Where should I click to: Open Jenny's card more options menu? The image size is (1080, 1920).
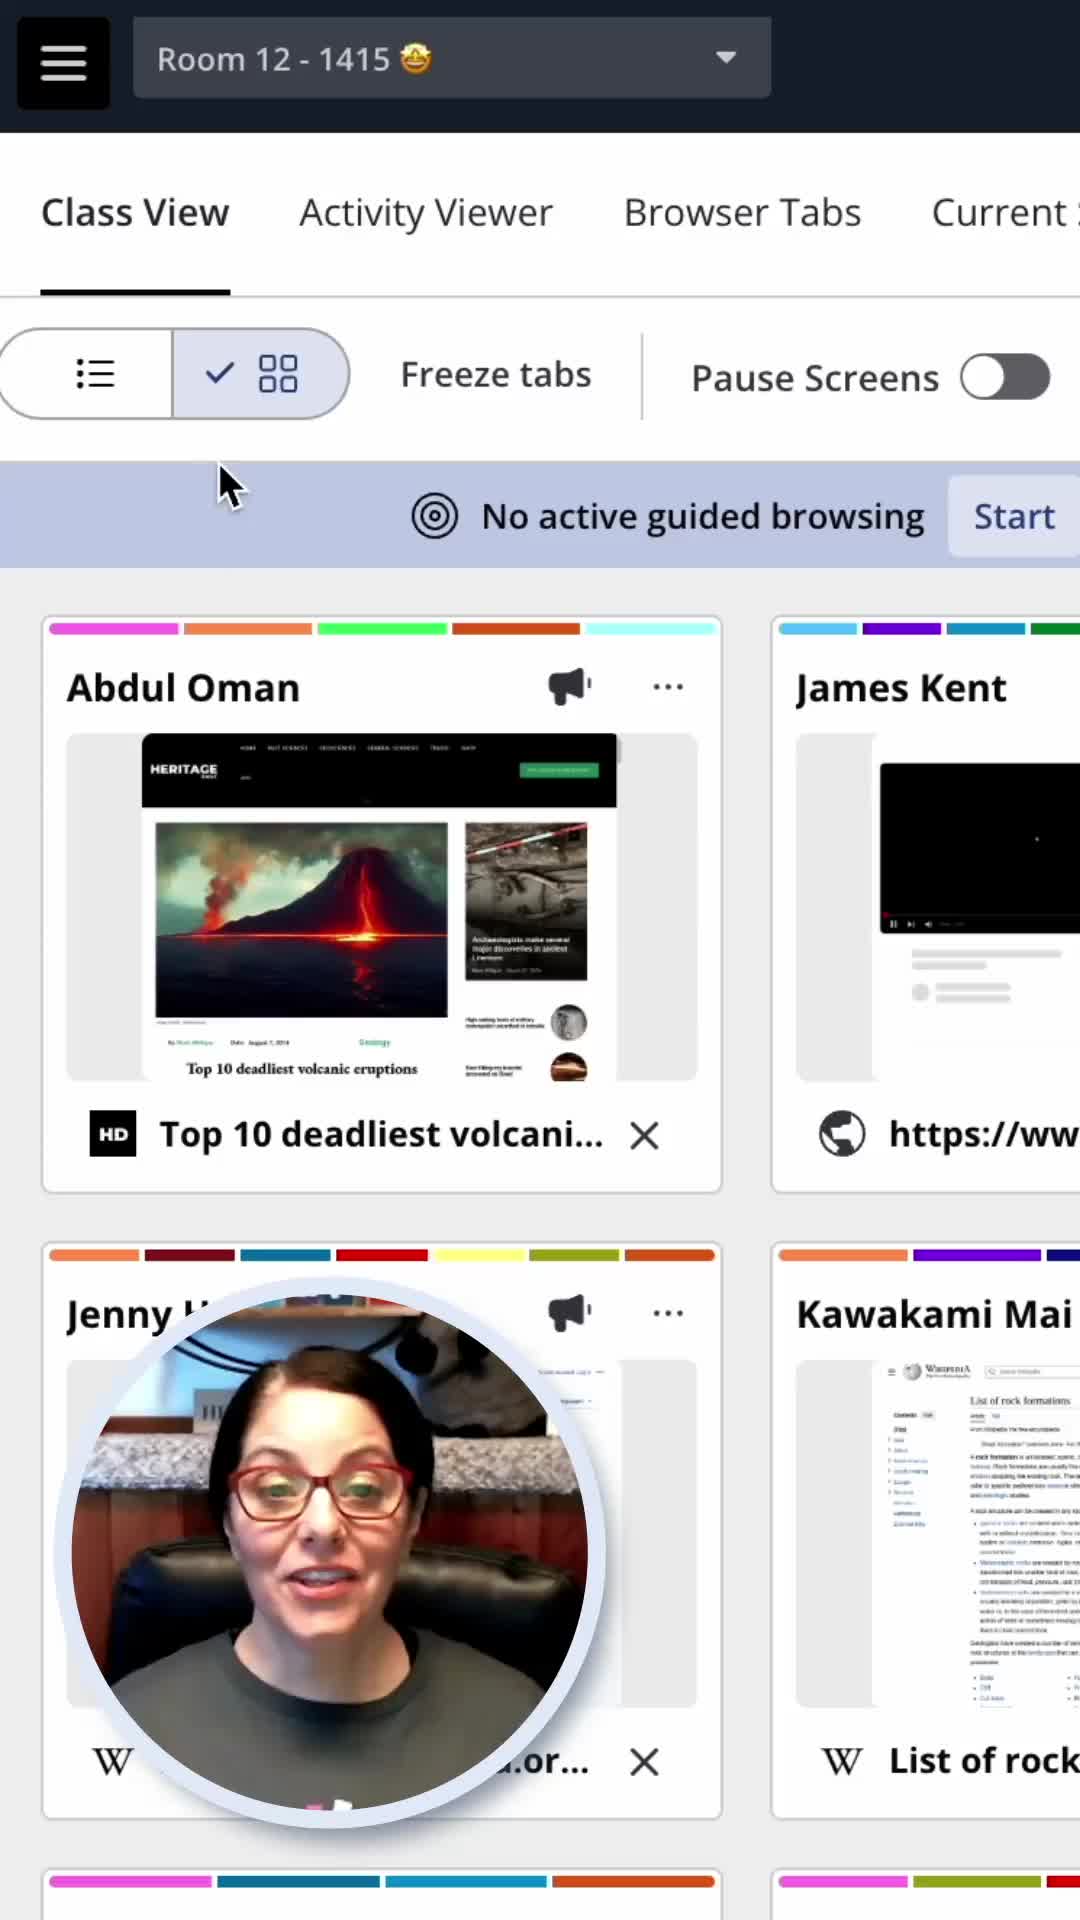coord(668,1313)
